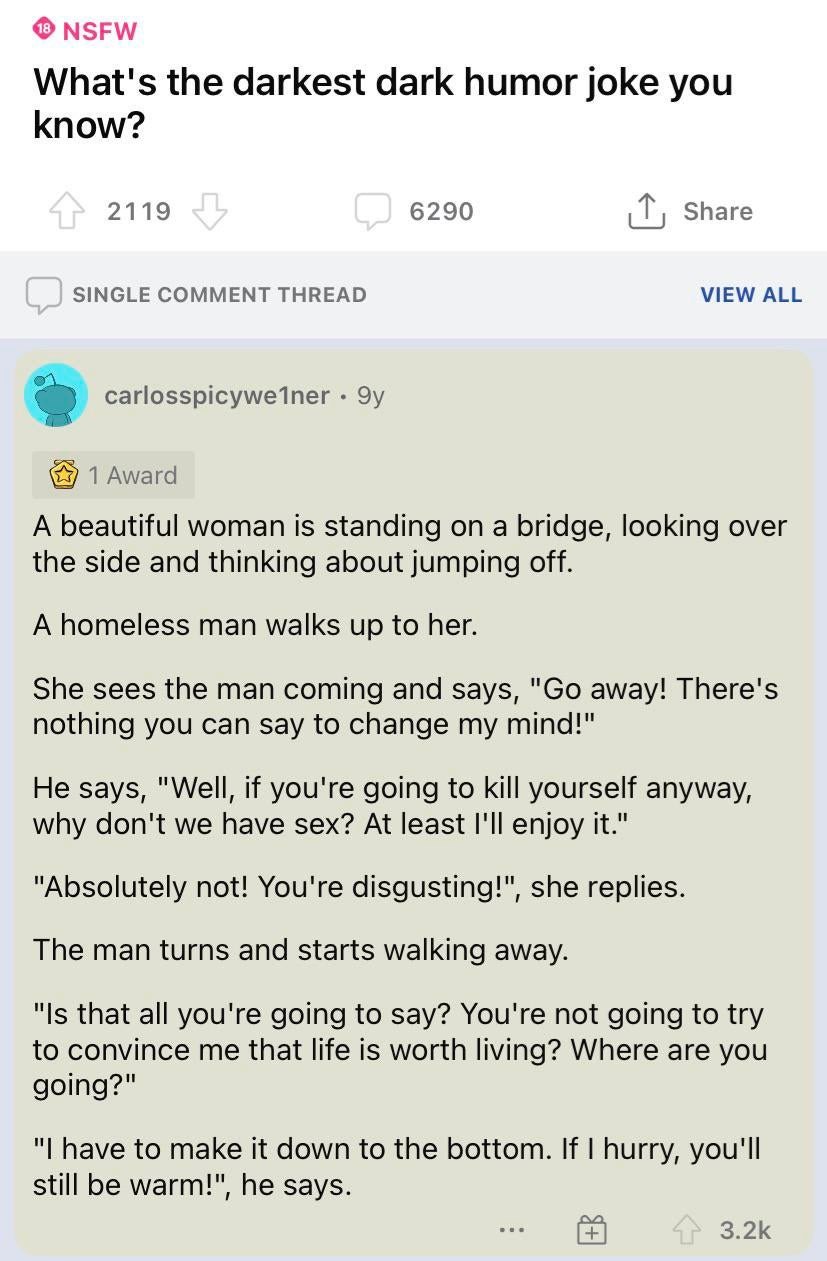827x1261 pixels.
Task: Upvote the post with 2119 points
Action: (68, 211)
